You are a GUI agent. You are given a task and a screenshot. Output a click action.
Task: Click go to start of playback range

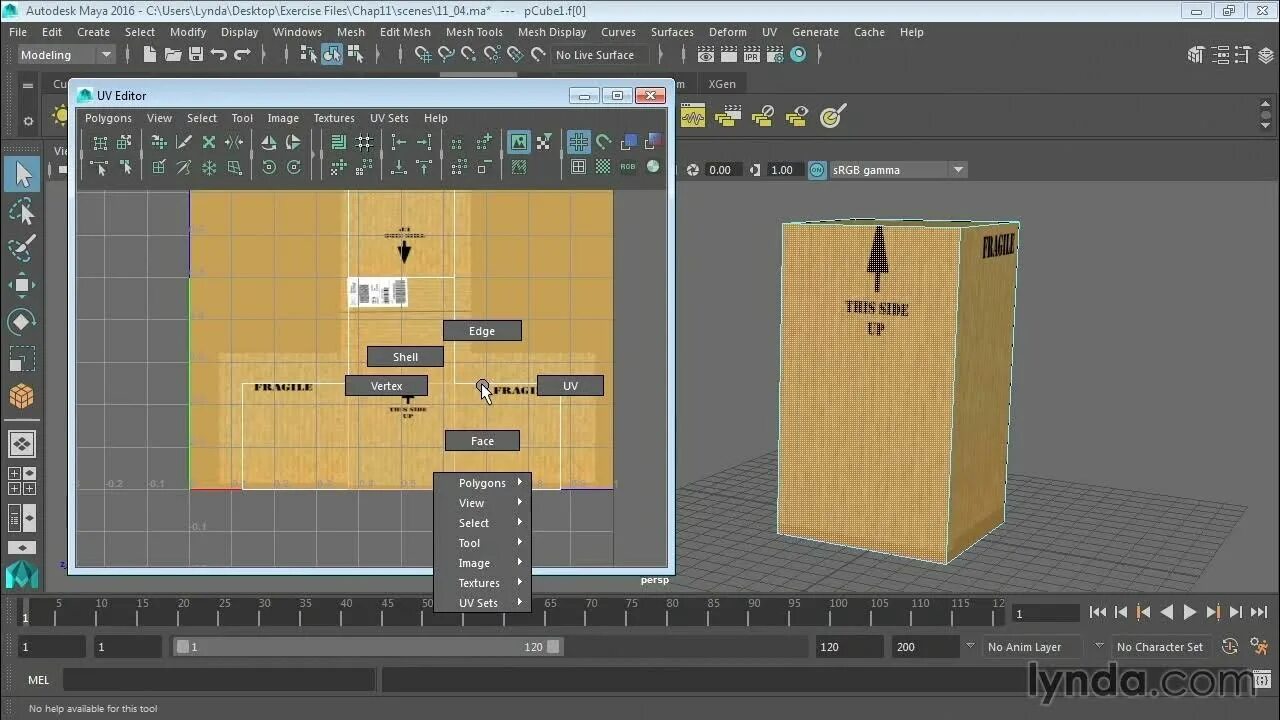pos(1098,612)
